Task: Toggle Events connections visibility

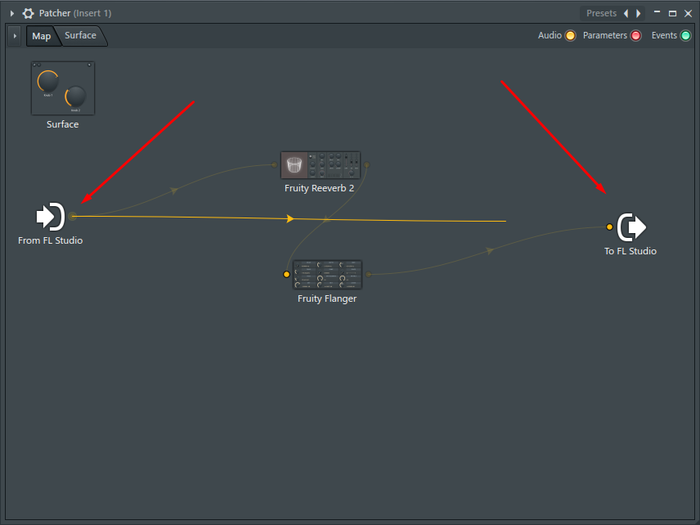Action: click(x=686, y=36)
